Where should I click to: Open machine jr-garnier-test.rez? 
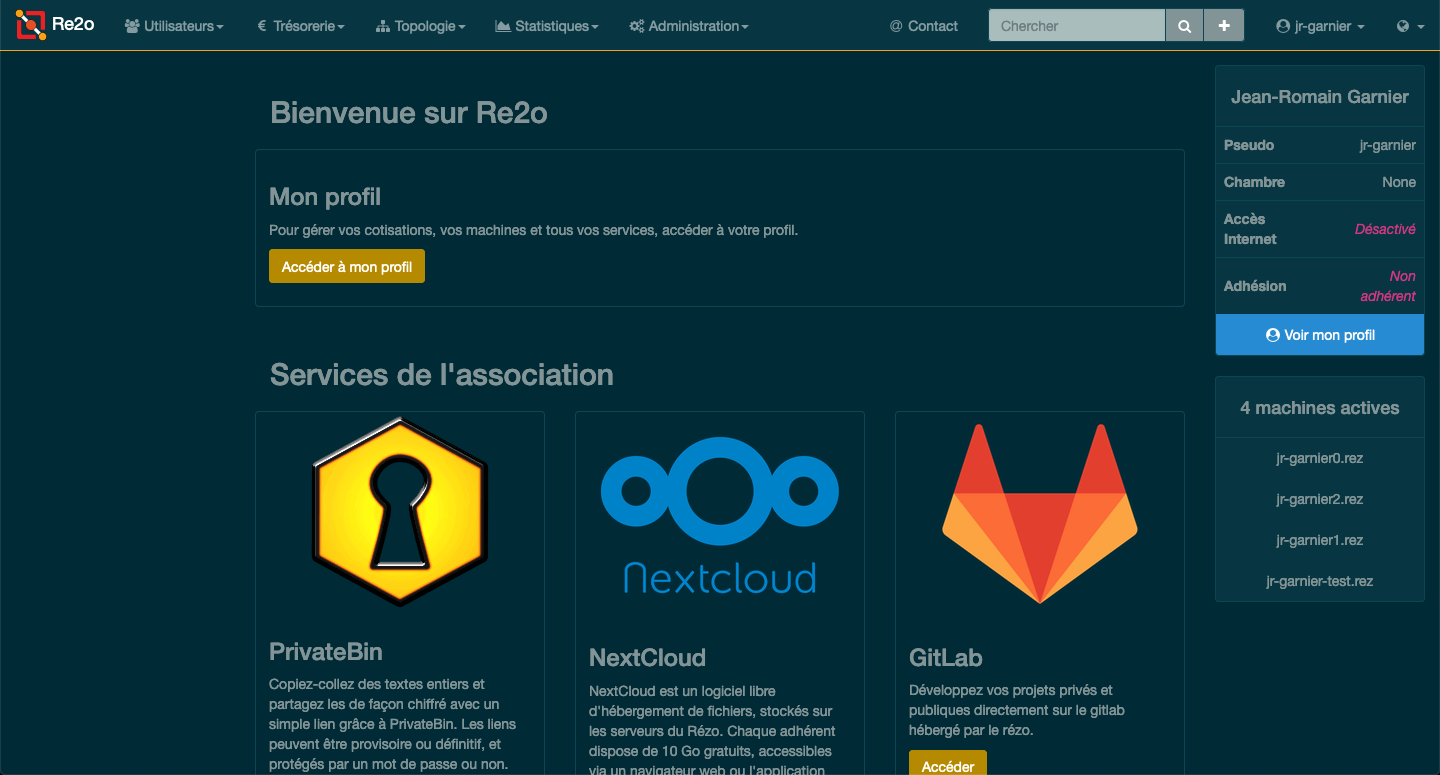(x=1320, y=581)
